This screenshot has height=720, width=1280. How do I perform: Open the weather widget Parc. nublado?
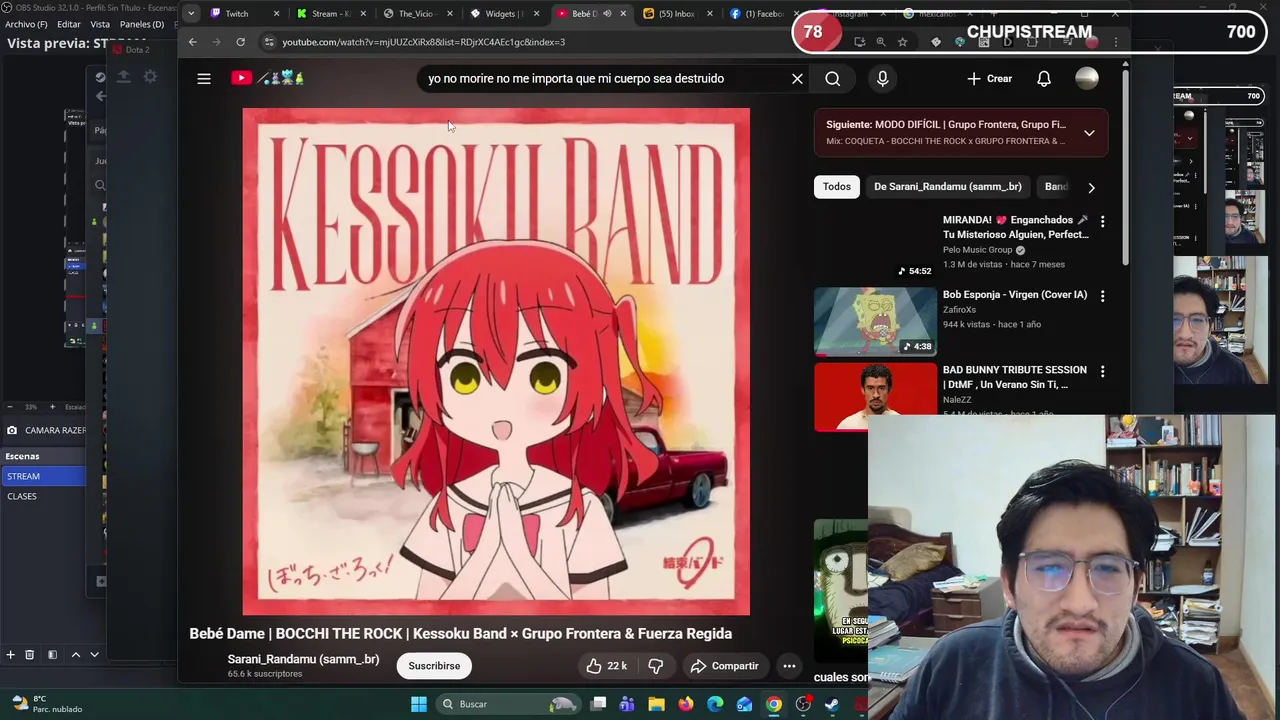tap(45, 704)
